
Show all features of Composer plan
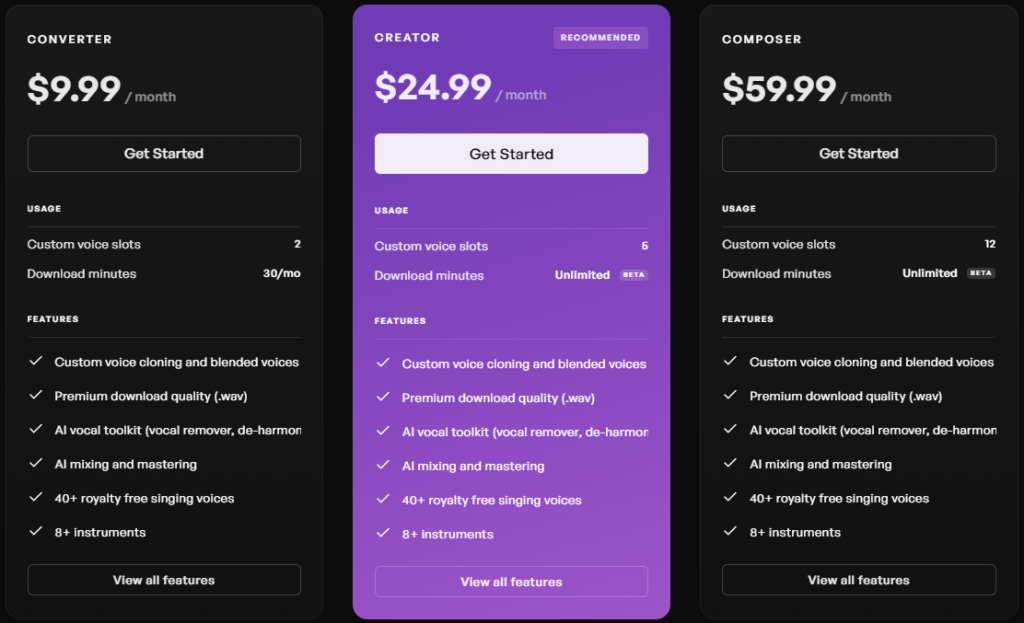click(x=859, y=580)
